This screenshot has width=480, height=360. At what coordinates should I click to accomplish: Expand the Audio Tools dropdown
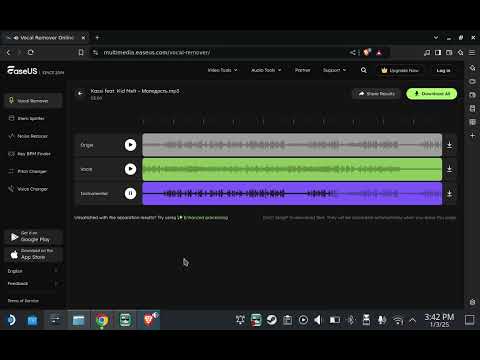(x=266, y=70)
